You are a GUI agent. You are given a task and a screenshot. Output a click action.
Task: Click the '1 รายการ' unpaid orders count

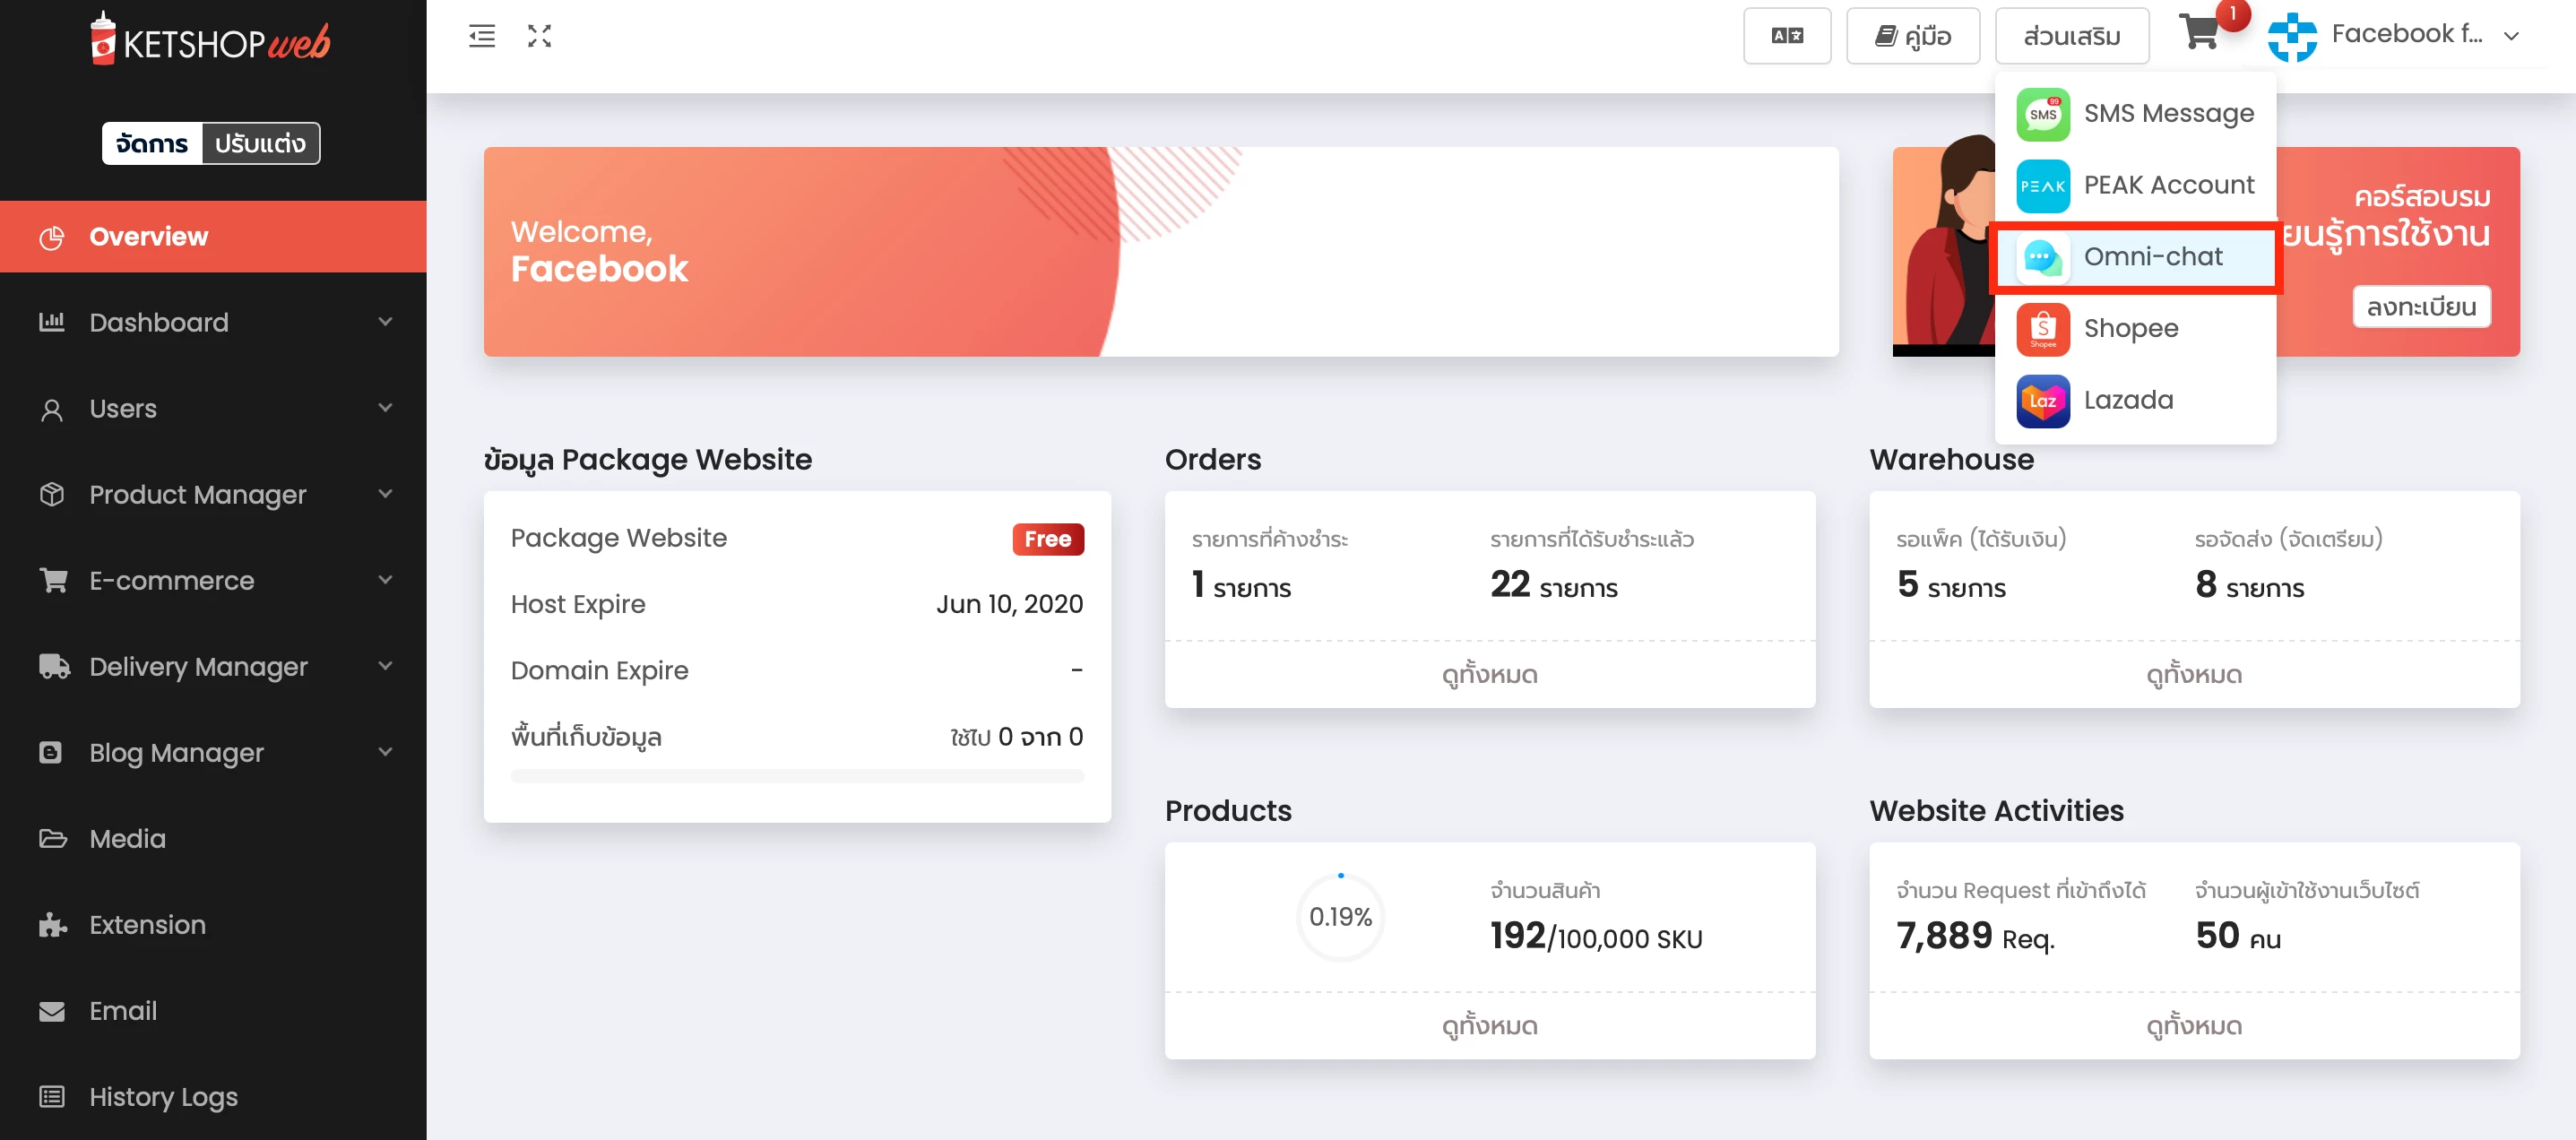pos(1241,585)
